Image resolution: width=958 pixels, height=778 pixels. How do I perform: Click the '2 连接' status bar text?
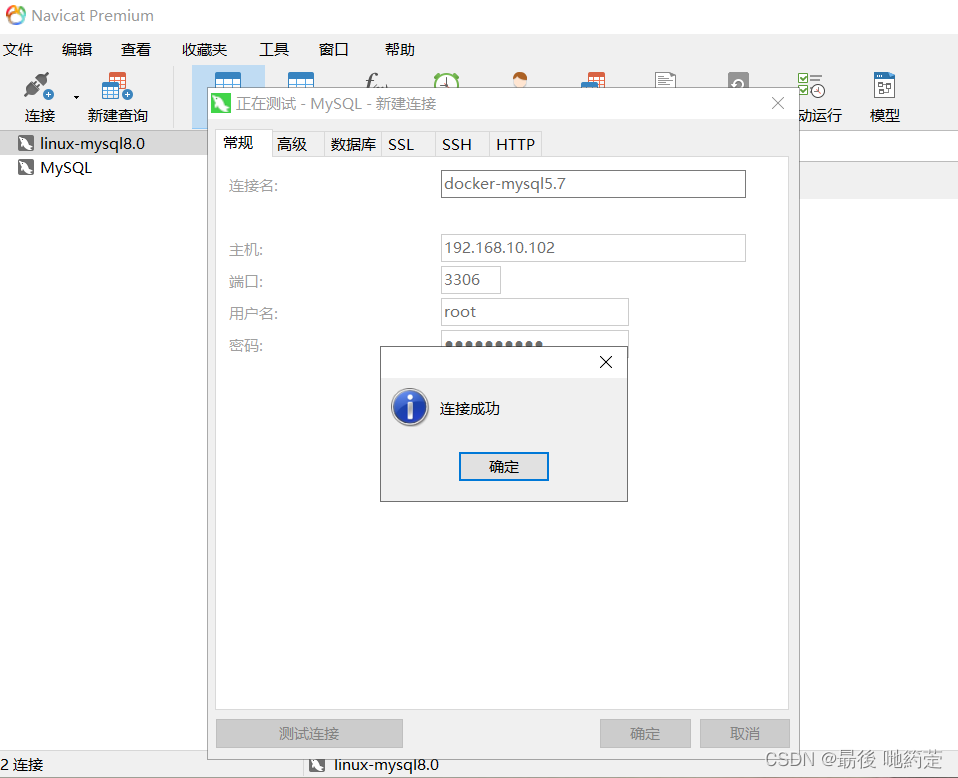tap(22, 765)
